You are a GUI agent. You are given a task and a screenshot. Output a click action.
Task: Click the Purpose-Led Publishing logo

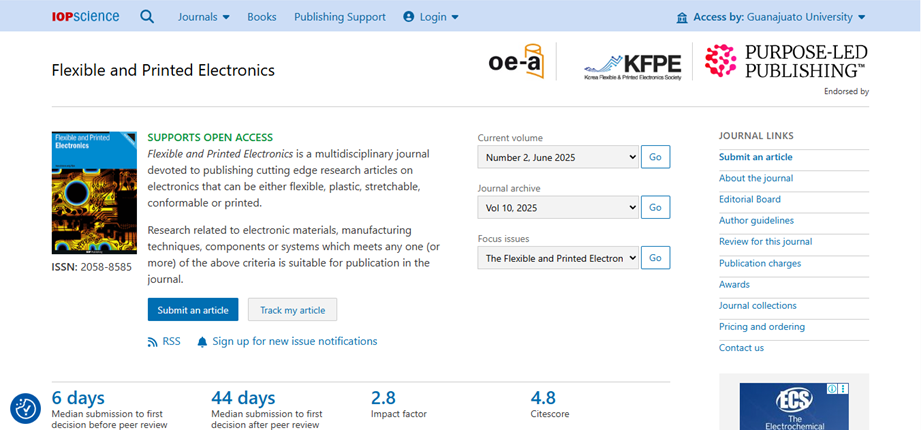[x=786, y=61]
